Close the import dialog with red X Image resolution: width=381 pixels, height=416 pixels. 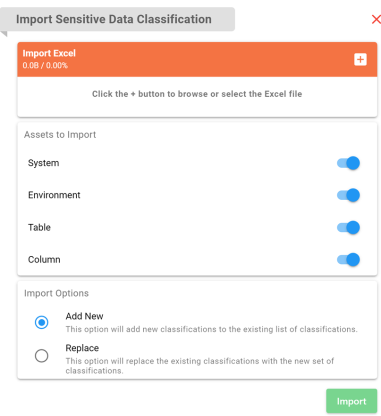click(376, 19)
